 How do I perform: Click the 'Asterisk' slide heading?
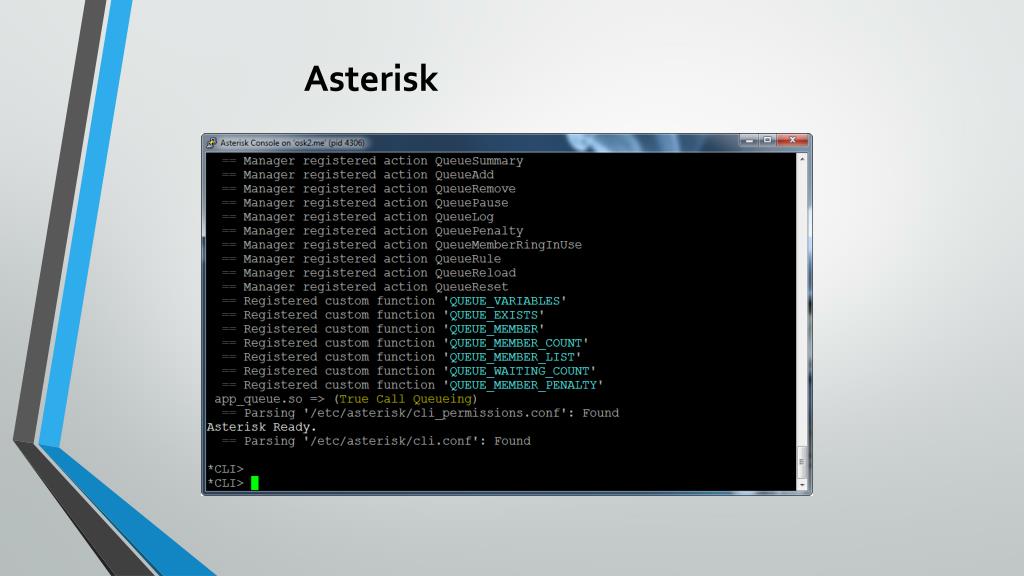pyautogui.click(x=371, y=78)
